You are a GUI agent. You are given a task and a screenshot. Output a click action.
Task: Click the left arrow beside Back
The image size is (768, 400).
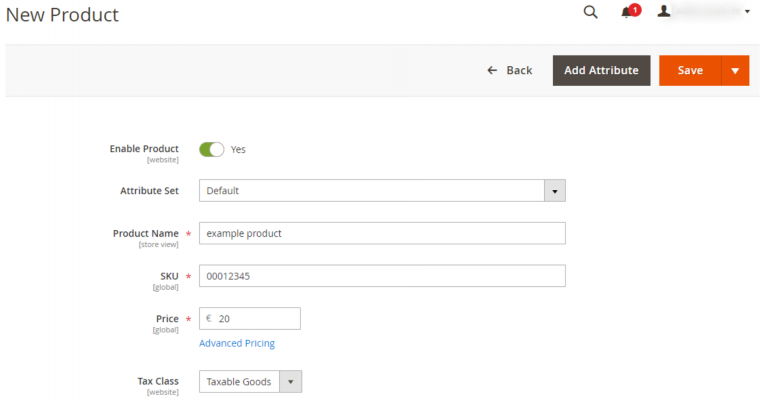(492, 71)
